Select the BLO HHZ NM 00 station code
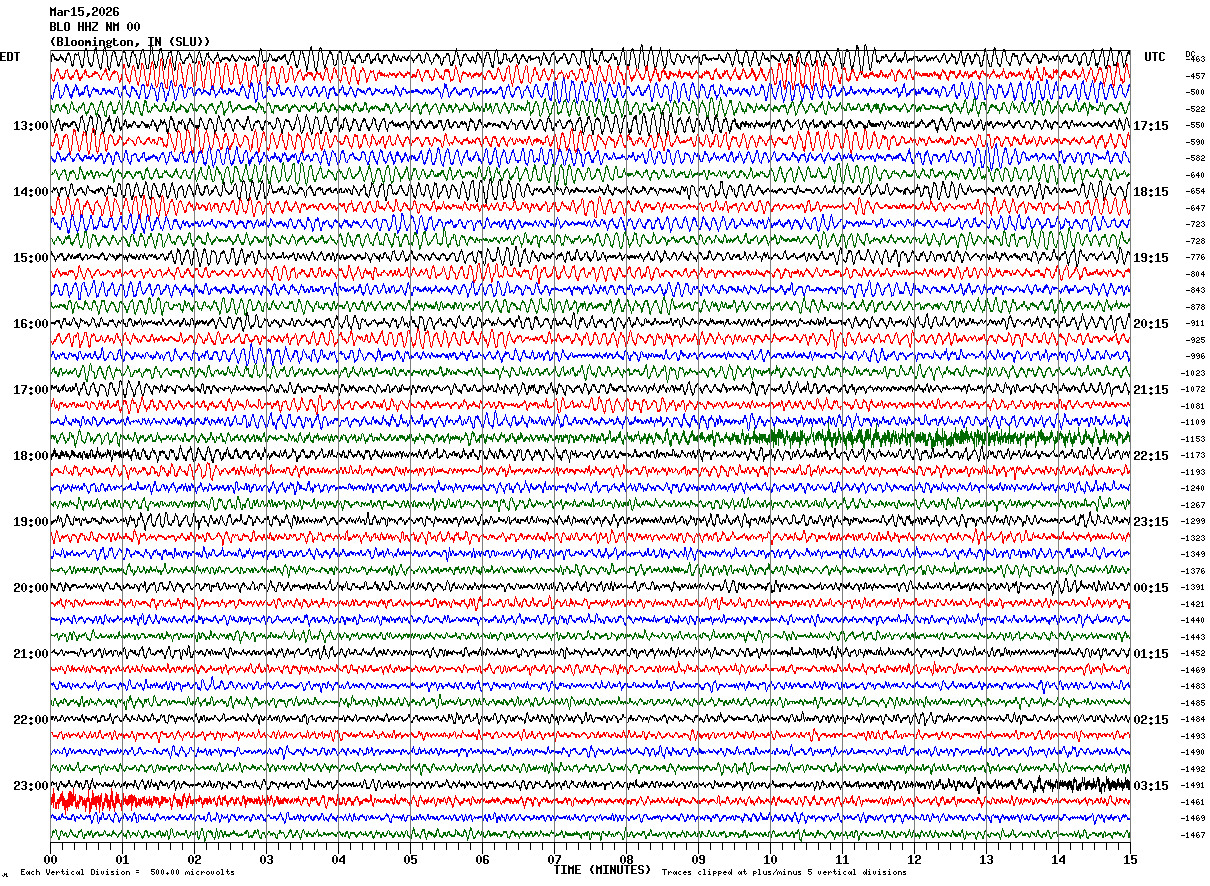Viewport: 1210px width, 886px height. (x=95, y=27)
